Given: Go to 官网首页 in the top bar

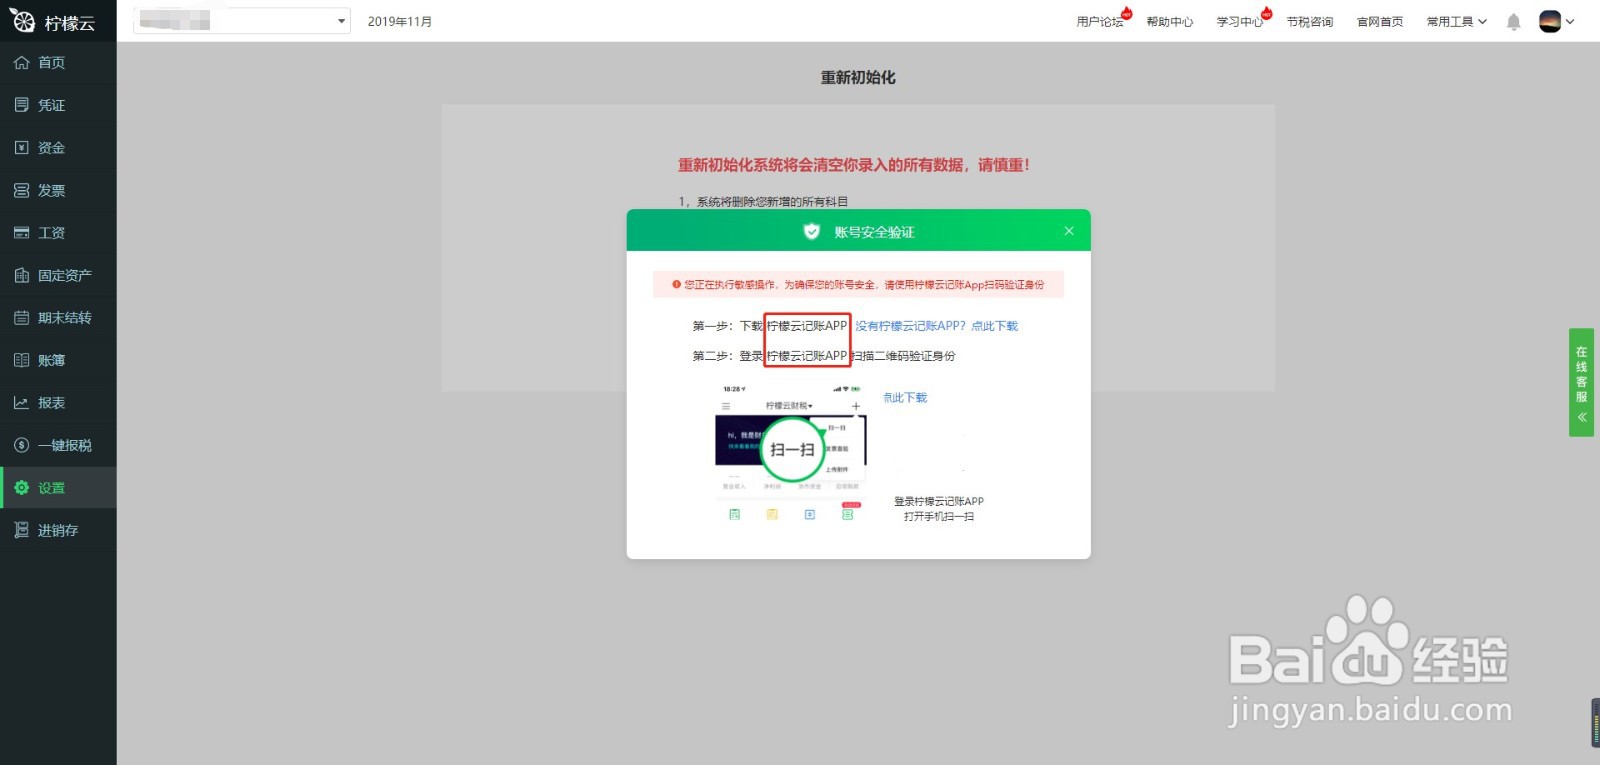Looking at the screenshot, I should [1380, 21].
